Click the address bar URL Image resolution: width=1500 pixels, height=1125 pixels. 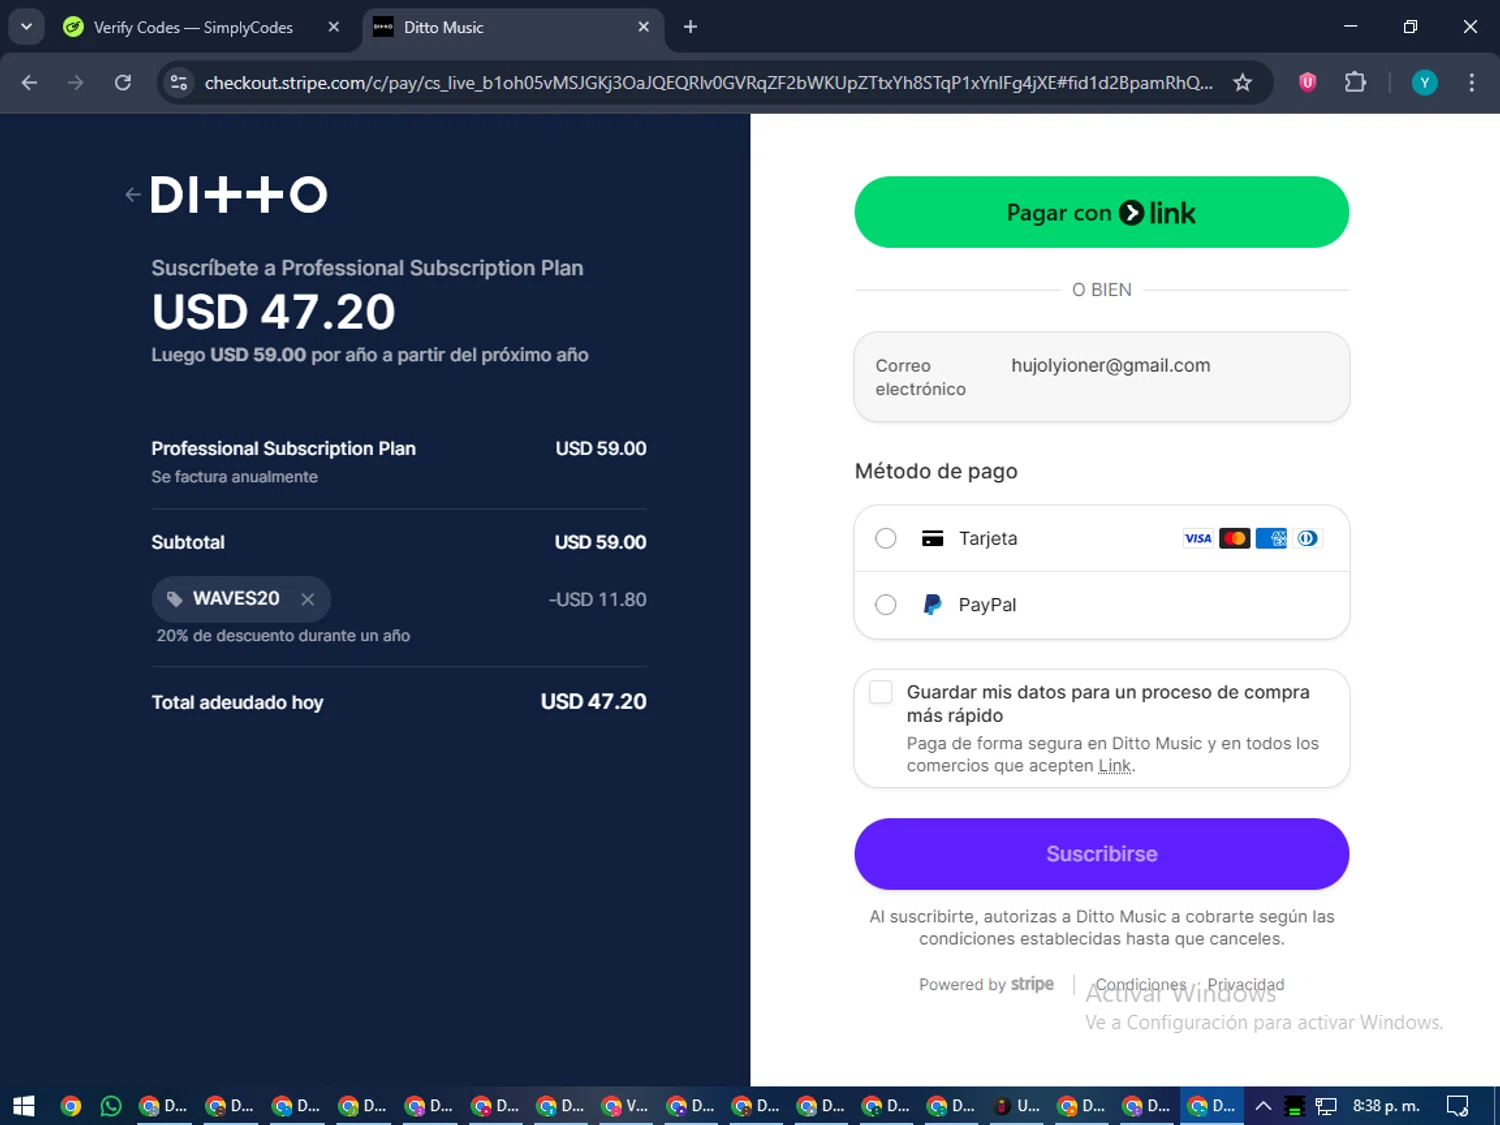pyautogui.click(x=708, y=83)
